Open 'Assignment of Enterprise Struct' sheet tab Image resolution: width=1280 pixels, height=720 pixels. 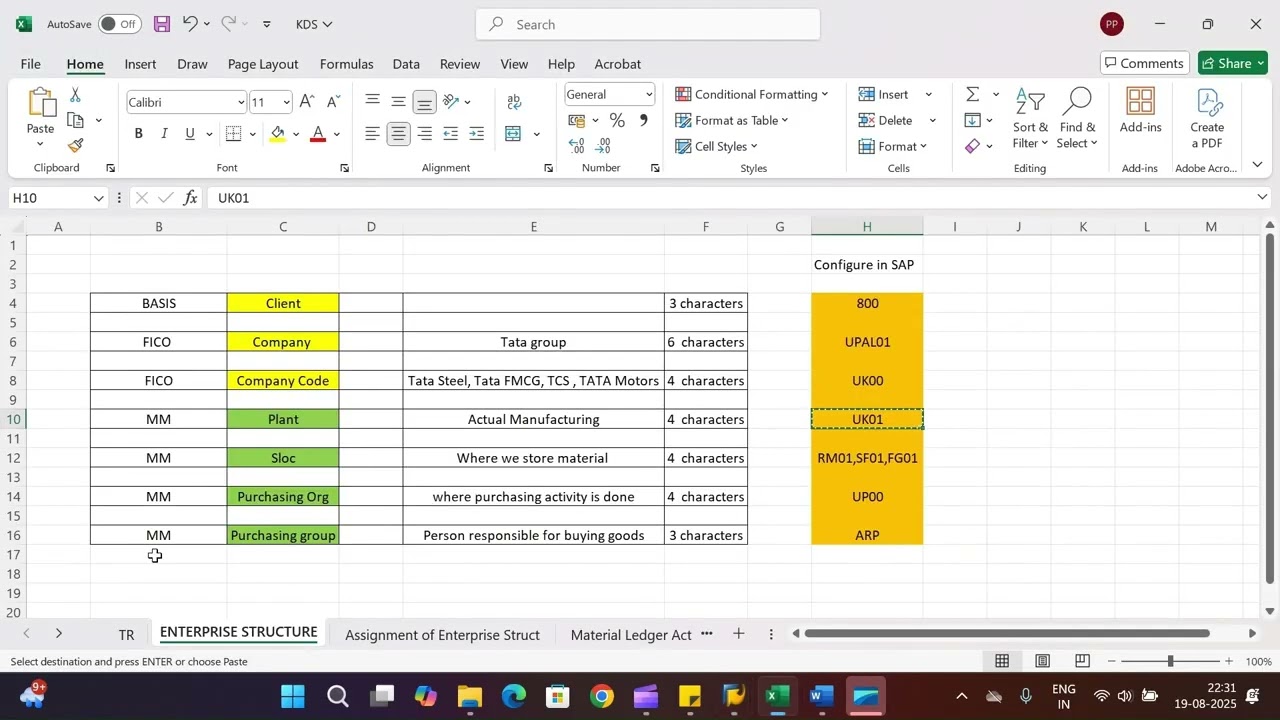(442, 635)
